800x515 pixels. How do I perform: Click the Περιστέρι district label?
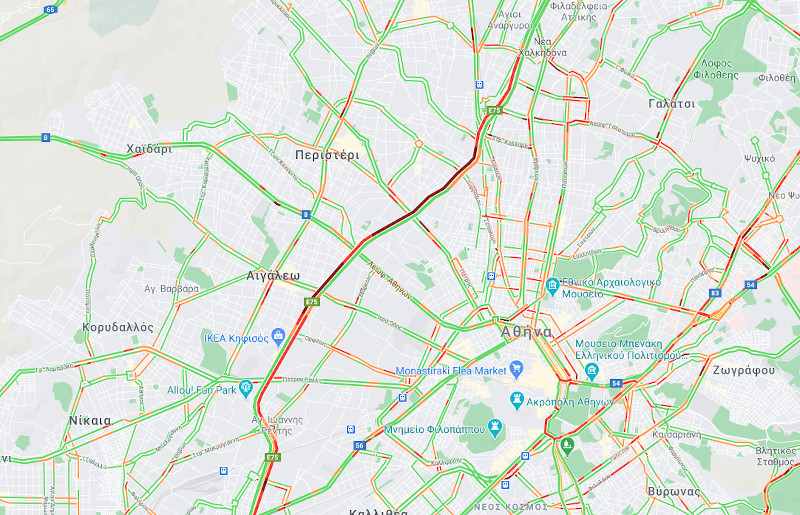coord(327,155)
